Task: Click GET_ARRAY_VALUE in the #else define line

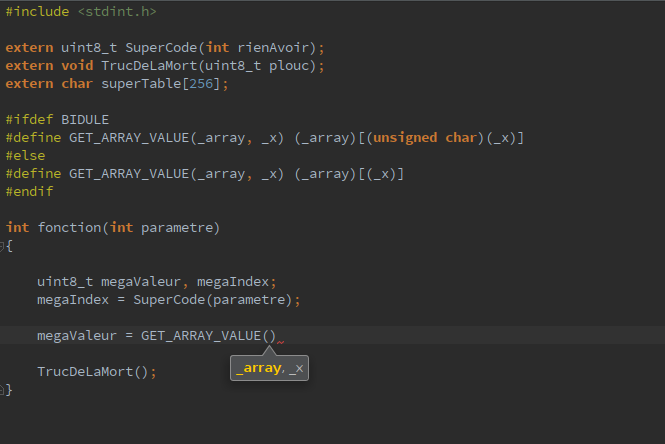Action: tap(129, 174)
